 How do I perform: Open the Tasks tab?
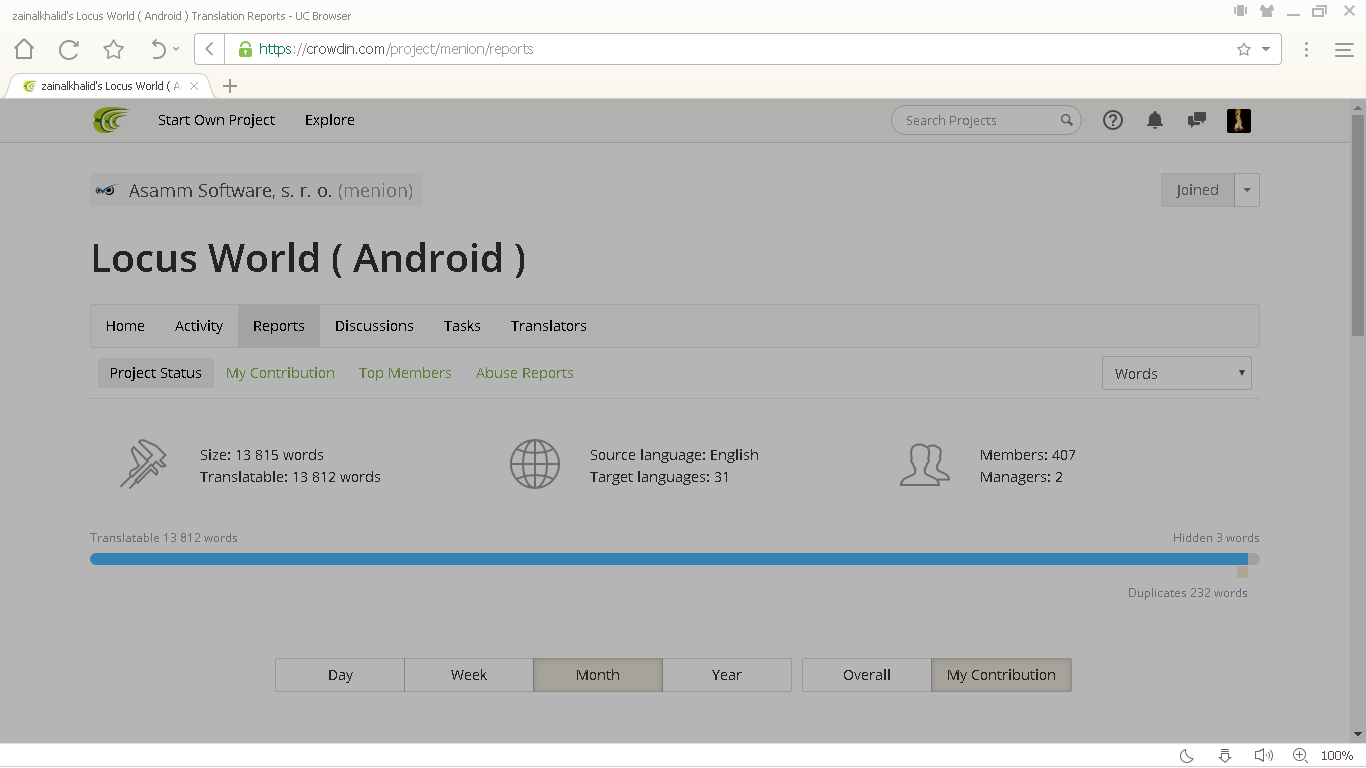pos(462,326)
